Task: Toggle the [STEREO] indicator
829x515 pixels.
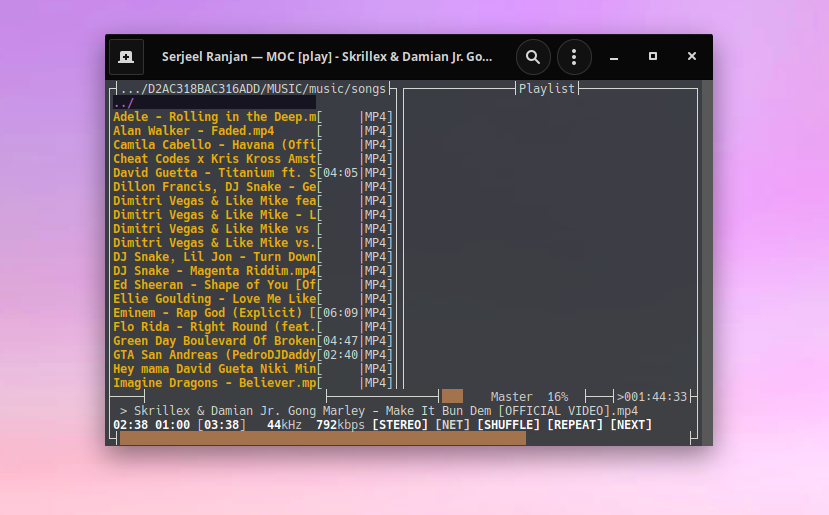Action: (x=400, y=425)
